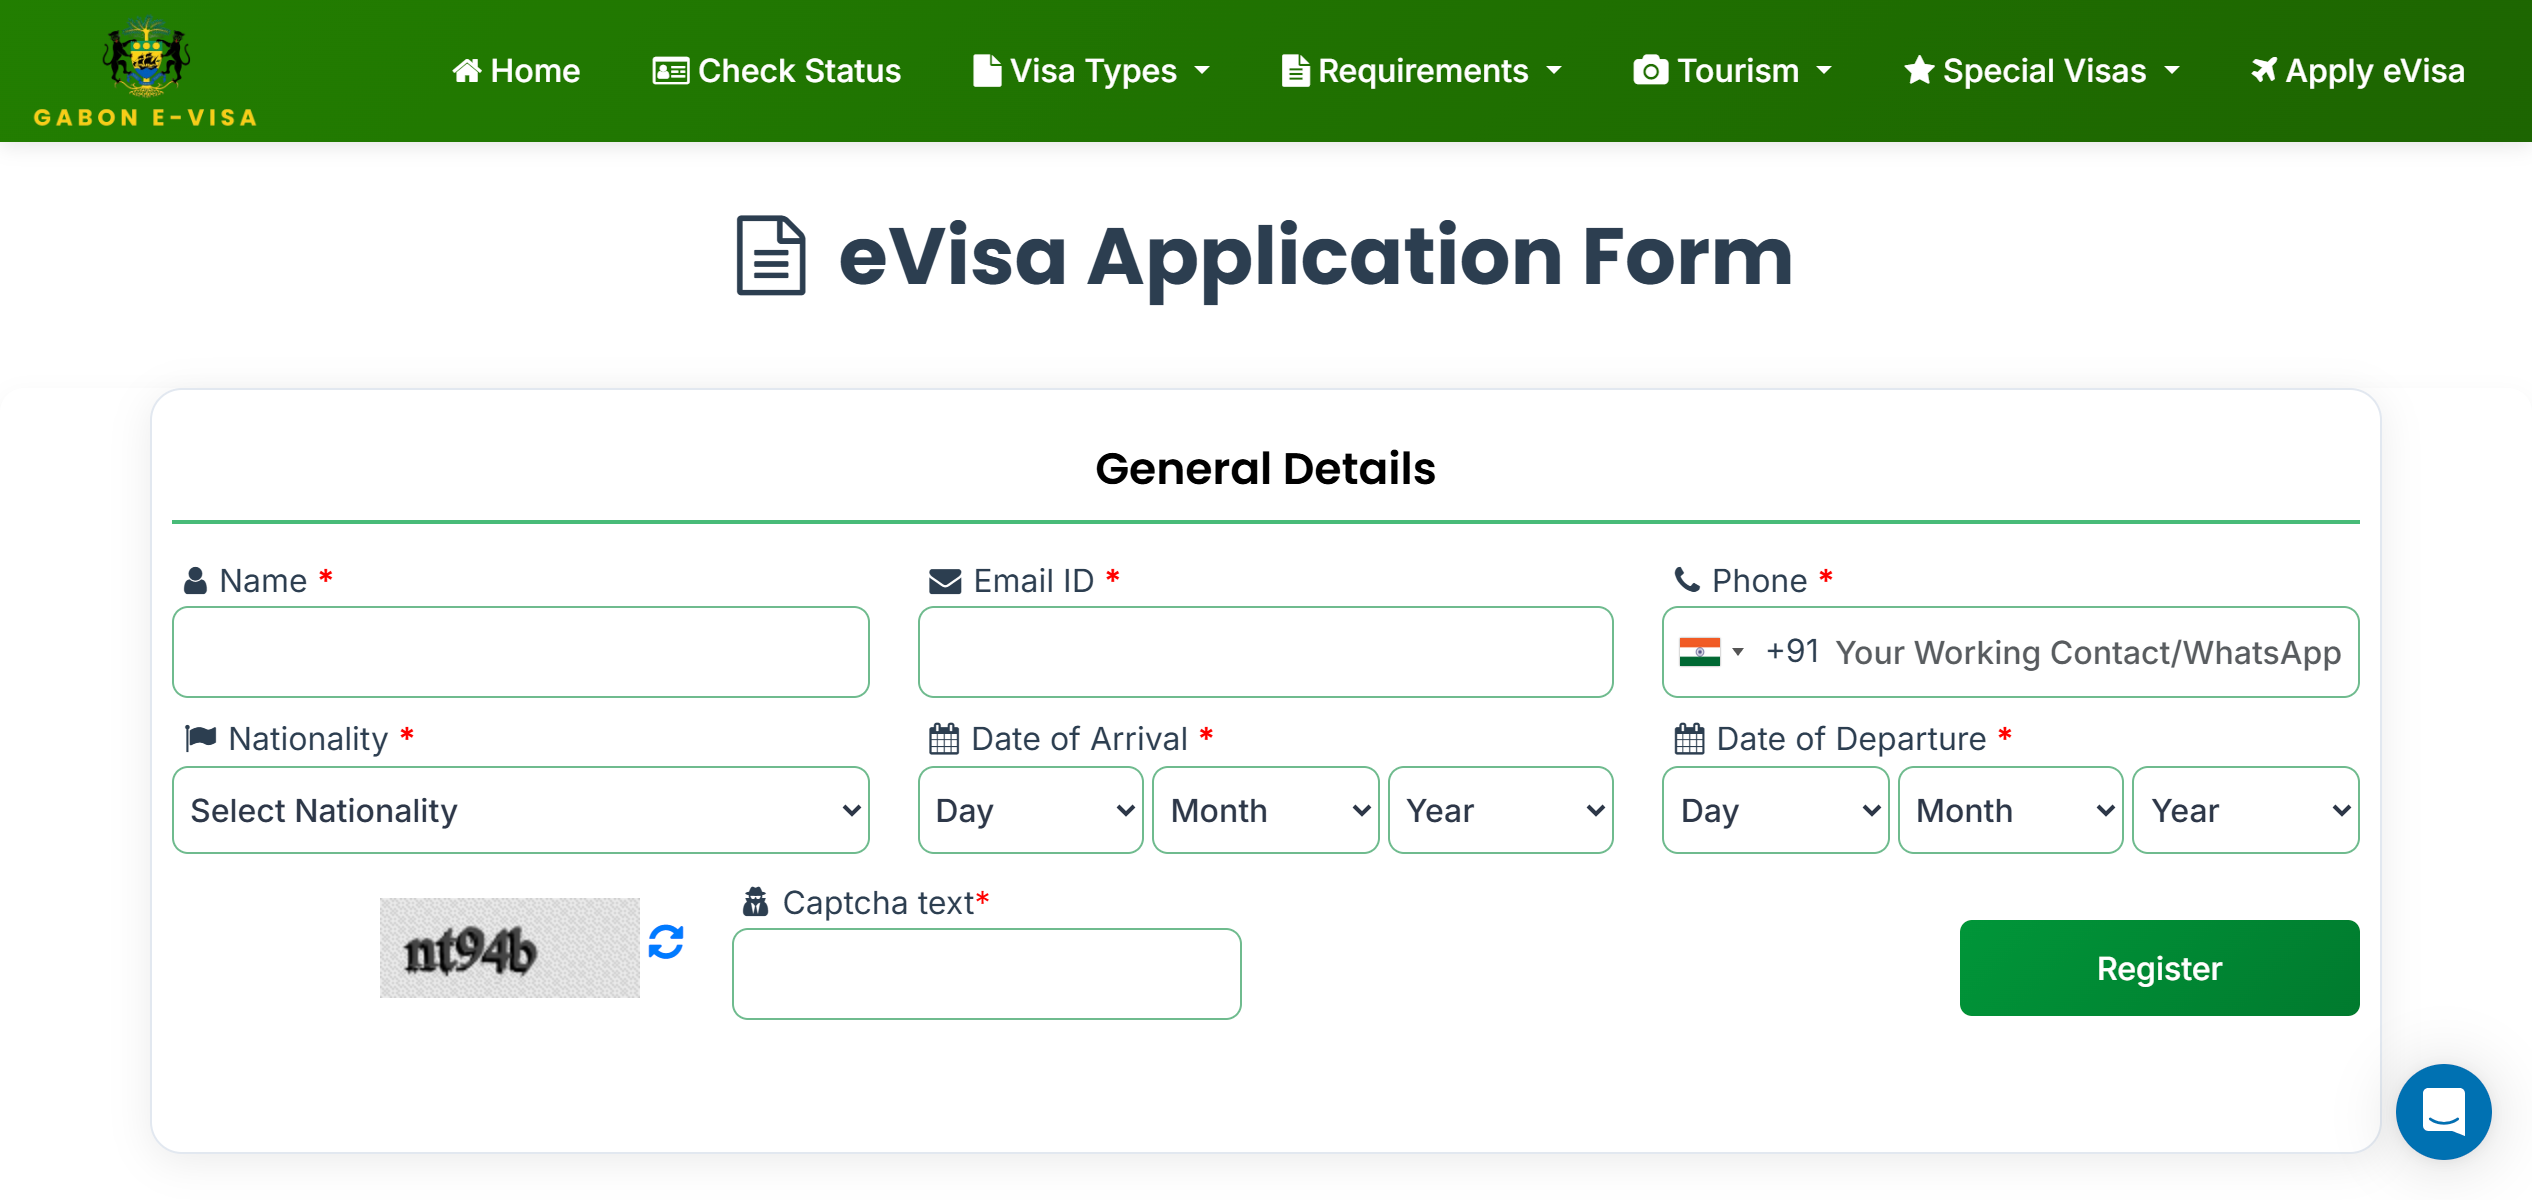Click the Gabon E-Visa coat of arms logo
The width and height of the screenshot is (2532, 1200).
coord(146,58)
